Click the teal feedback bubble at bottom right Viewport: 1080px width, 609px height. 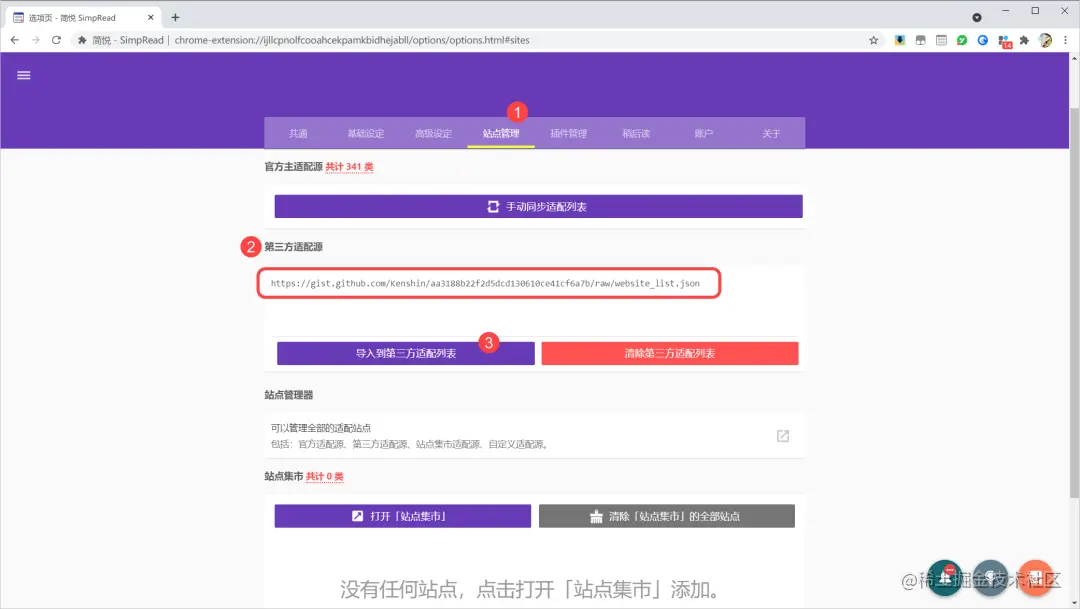point(945,577)
